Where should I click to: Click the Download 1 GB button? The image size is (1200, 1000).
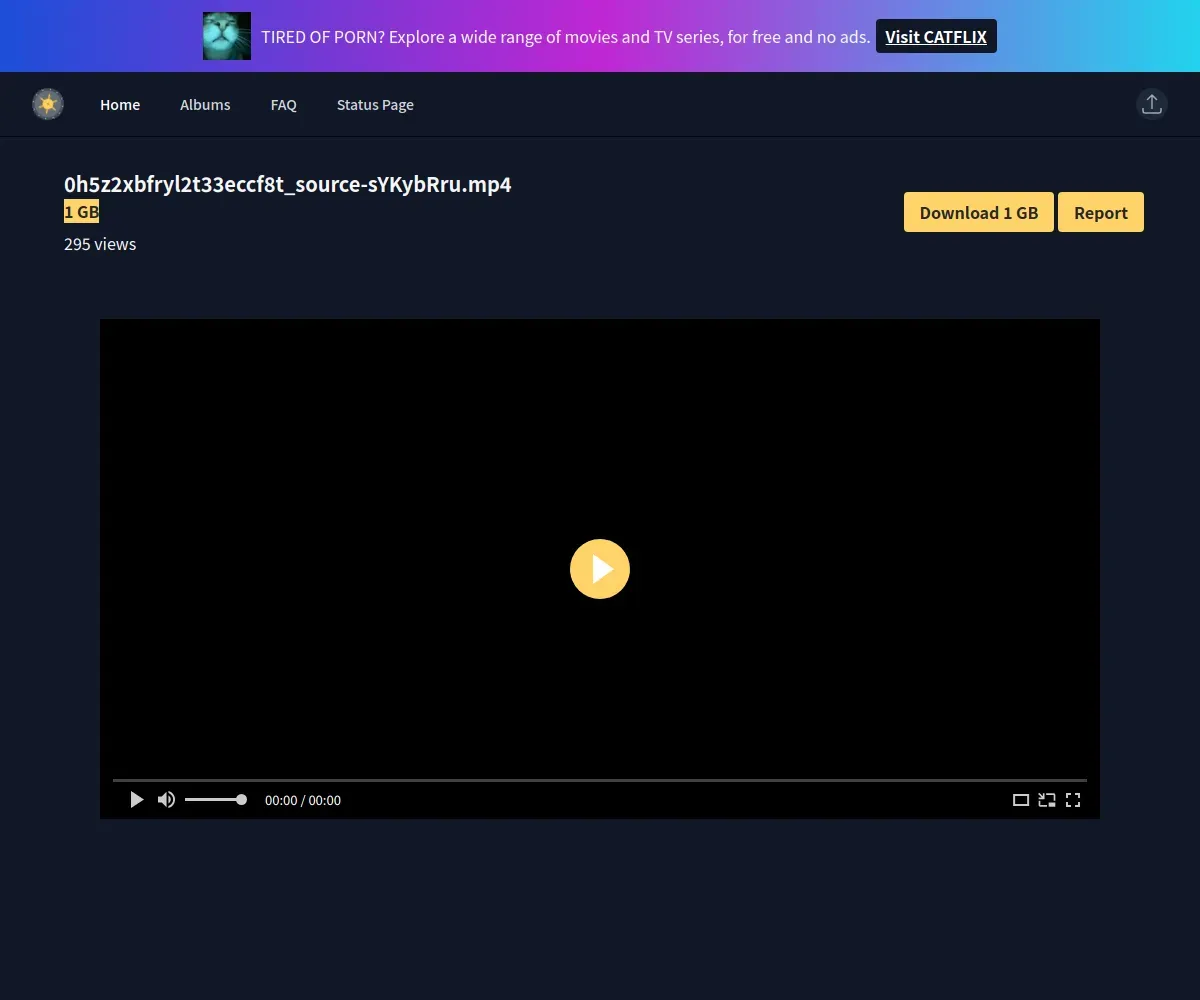979,212
